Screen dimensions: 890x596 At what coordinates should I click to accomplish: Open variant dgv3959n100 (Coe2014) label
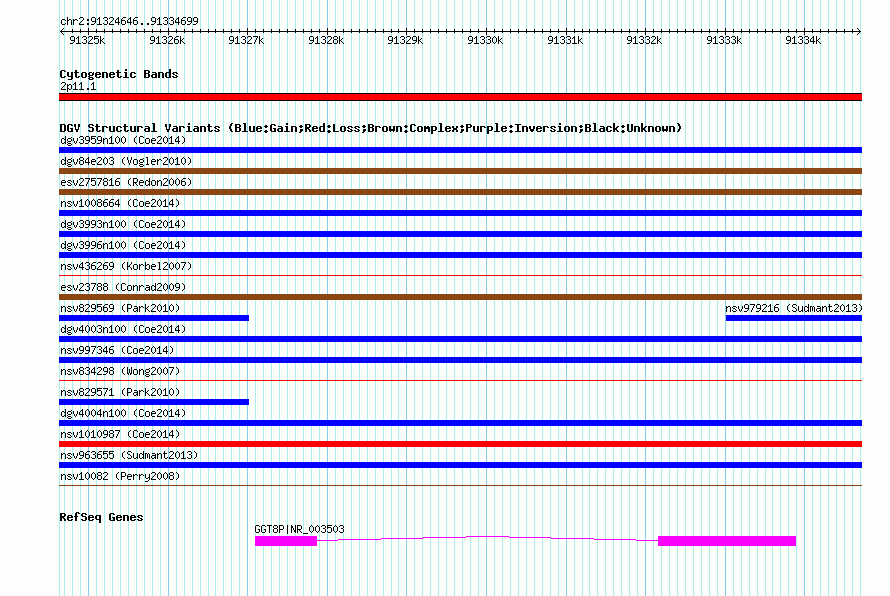click(123, 140)
